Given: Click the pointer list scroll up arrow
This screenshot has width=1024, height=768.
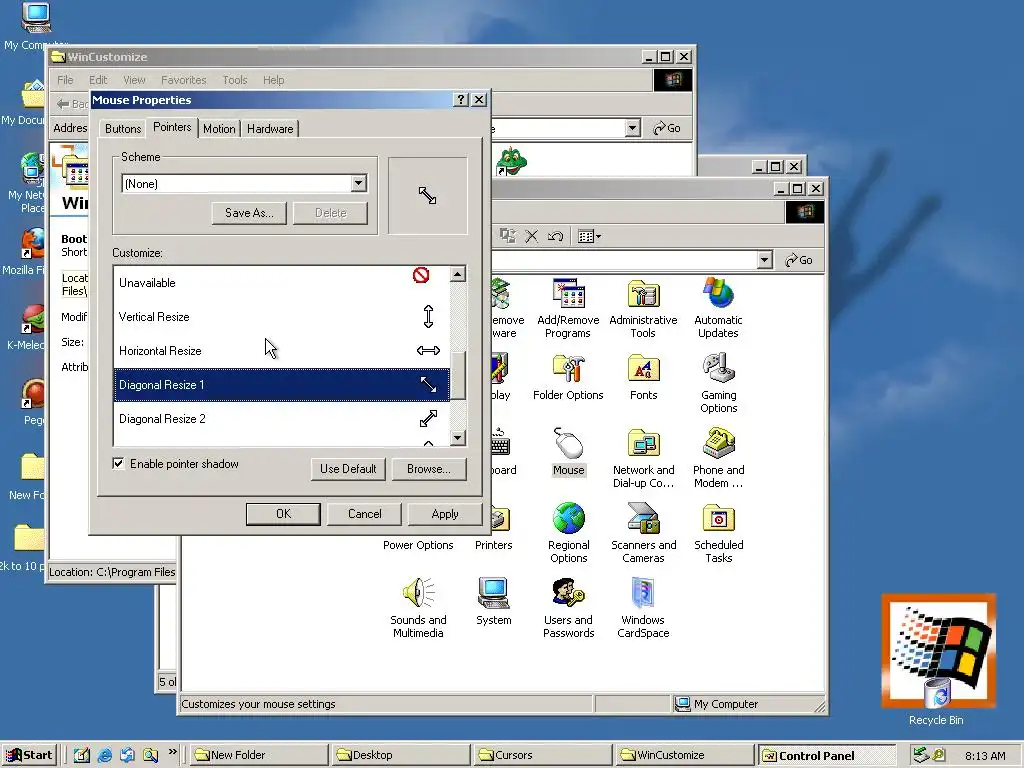Looking at the screenshot, I should point(458,274).
